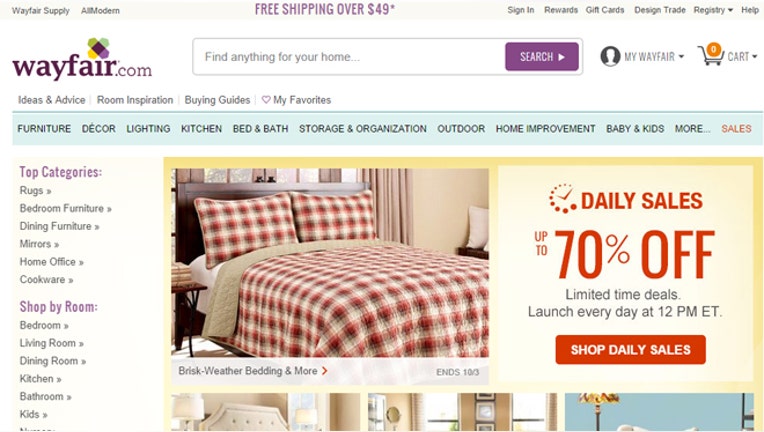The height and width of the screenshot is (432, 764).
Task: Click the arrow next to Brisk-Weather Bedding & More
Action: (325, 371)
